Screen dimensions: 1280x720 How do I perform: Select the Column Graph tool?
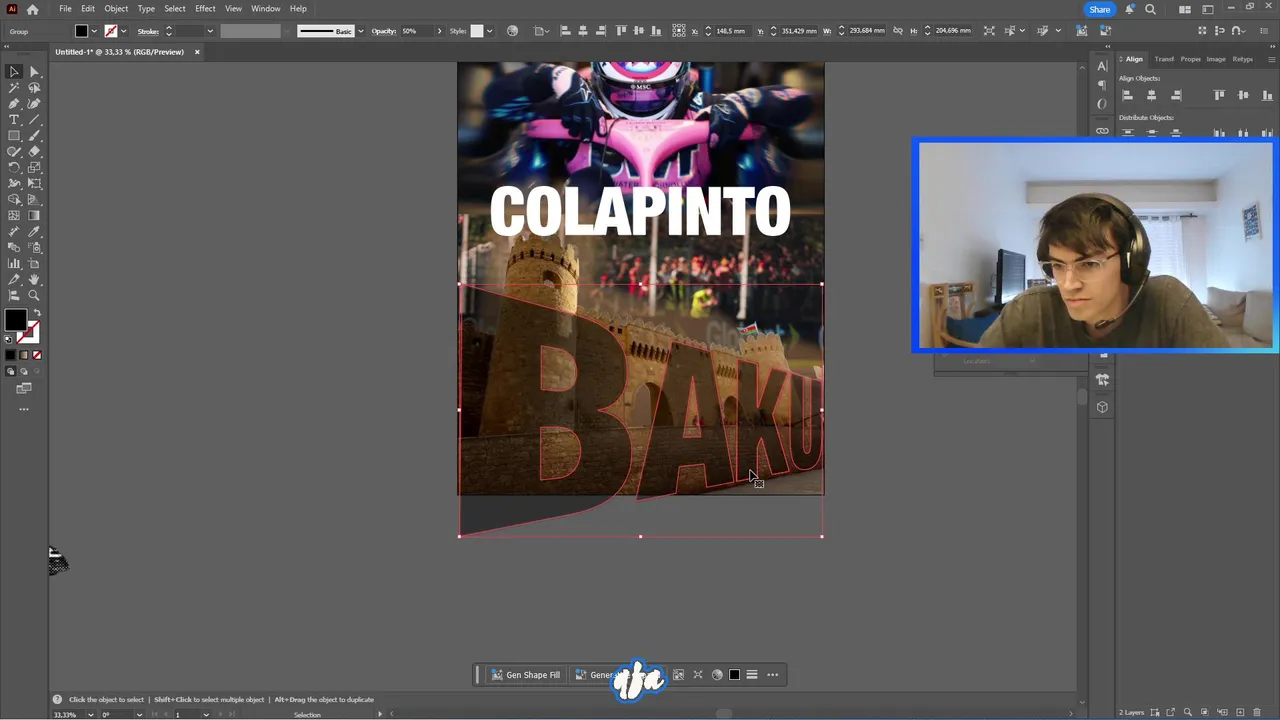(x=14, y=264)
